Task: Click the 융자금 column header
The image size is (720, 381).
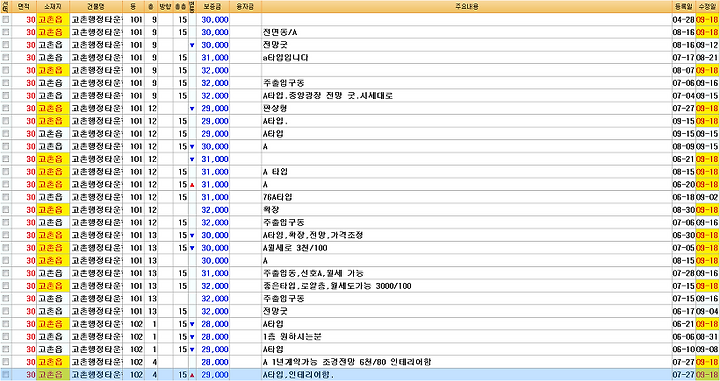Action: point(245,6)
